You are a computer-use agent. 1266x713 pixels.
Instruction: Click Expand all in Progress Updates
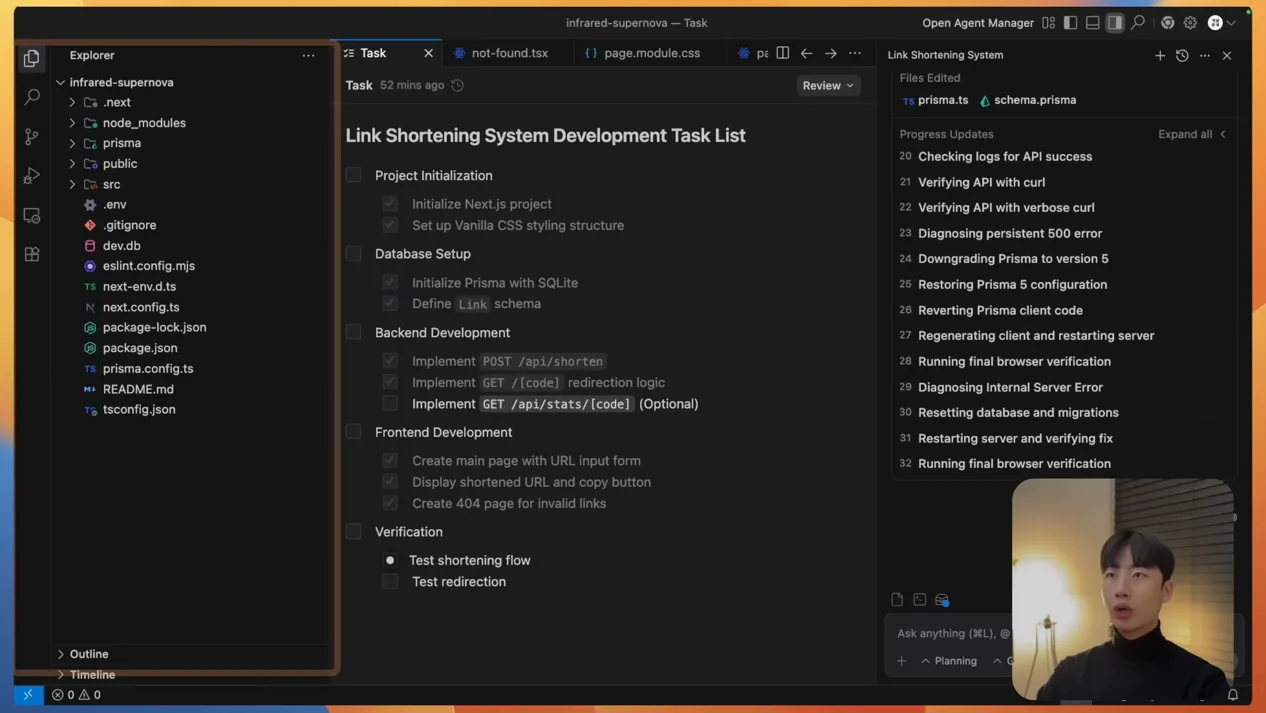[1185, 134]
